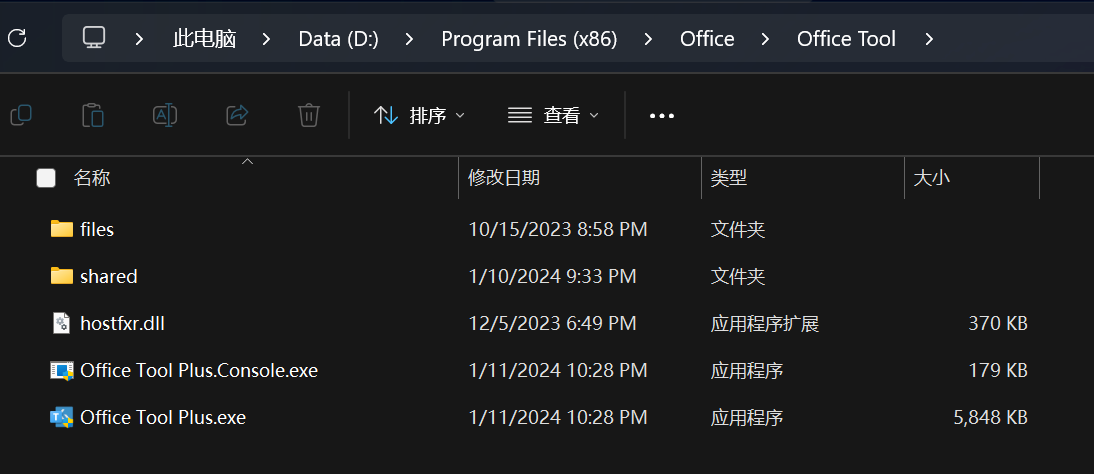The height and width of the screenshot is (474, 1094).
Task: Go to 此电脑 in the address bar
Action: [205, 39]
